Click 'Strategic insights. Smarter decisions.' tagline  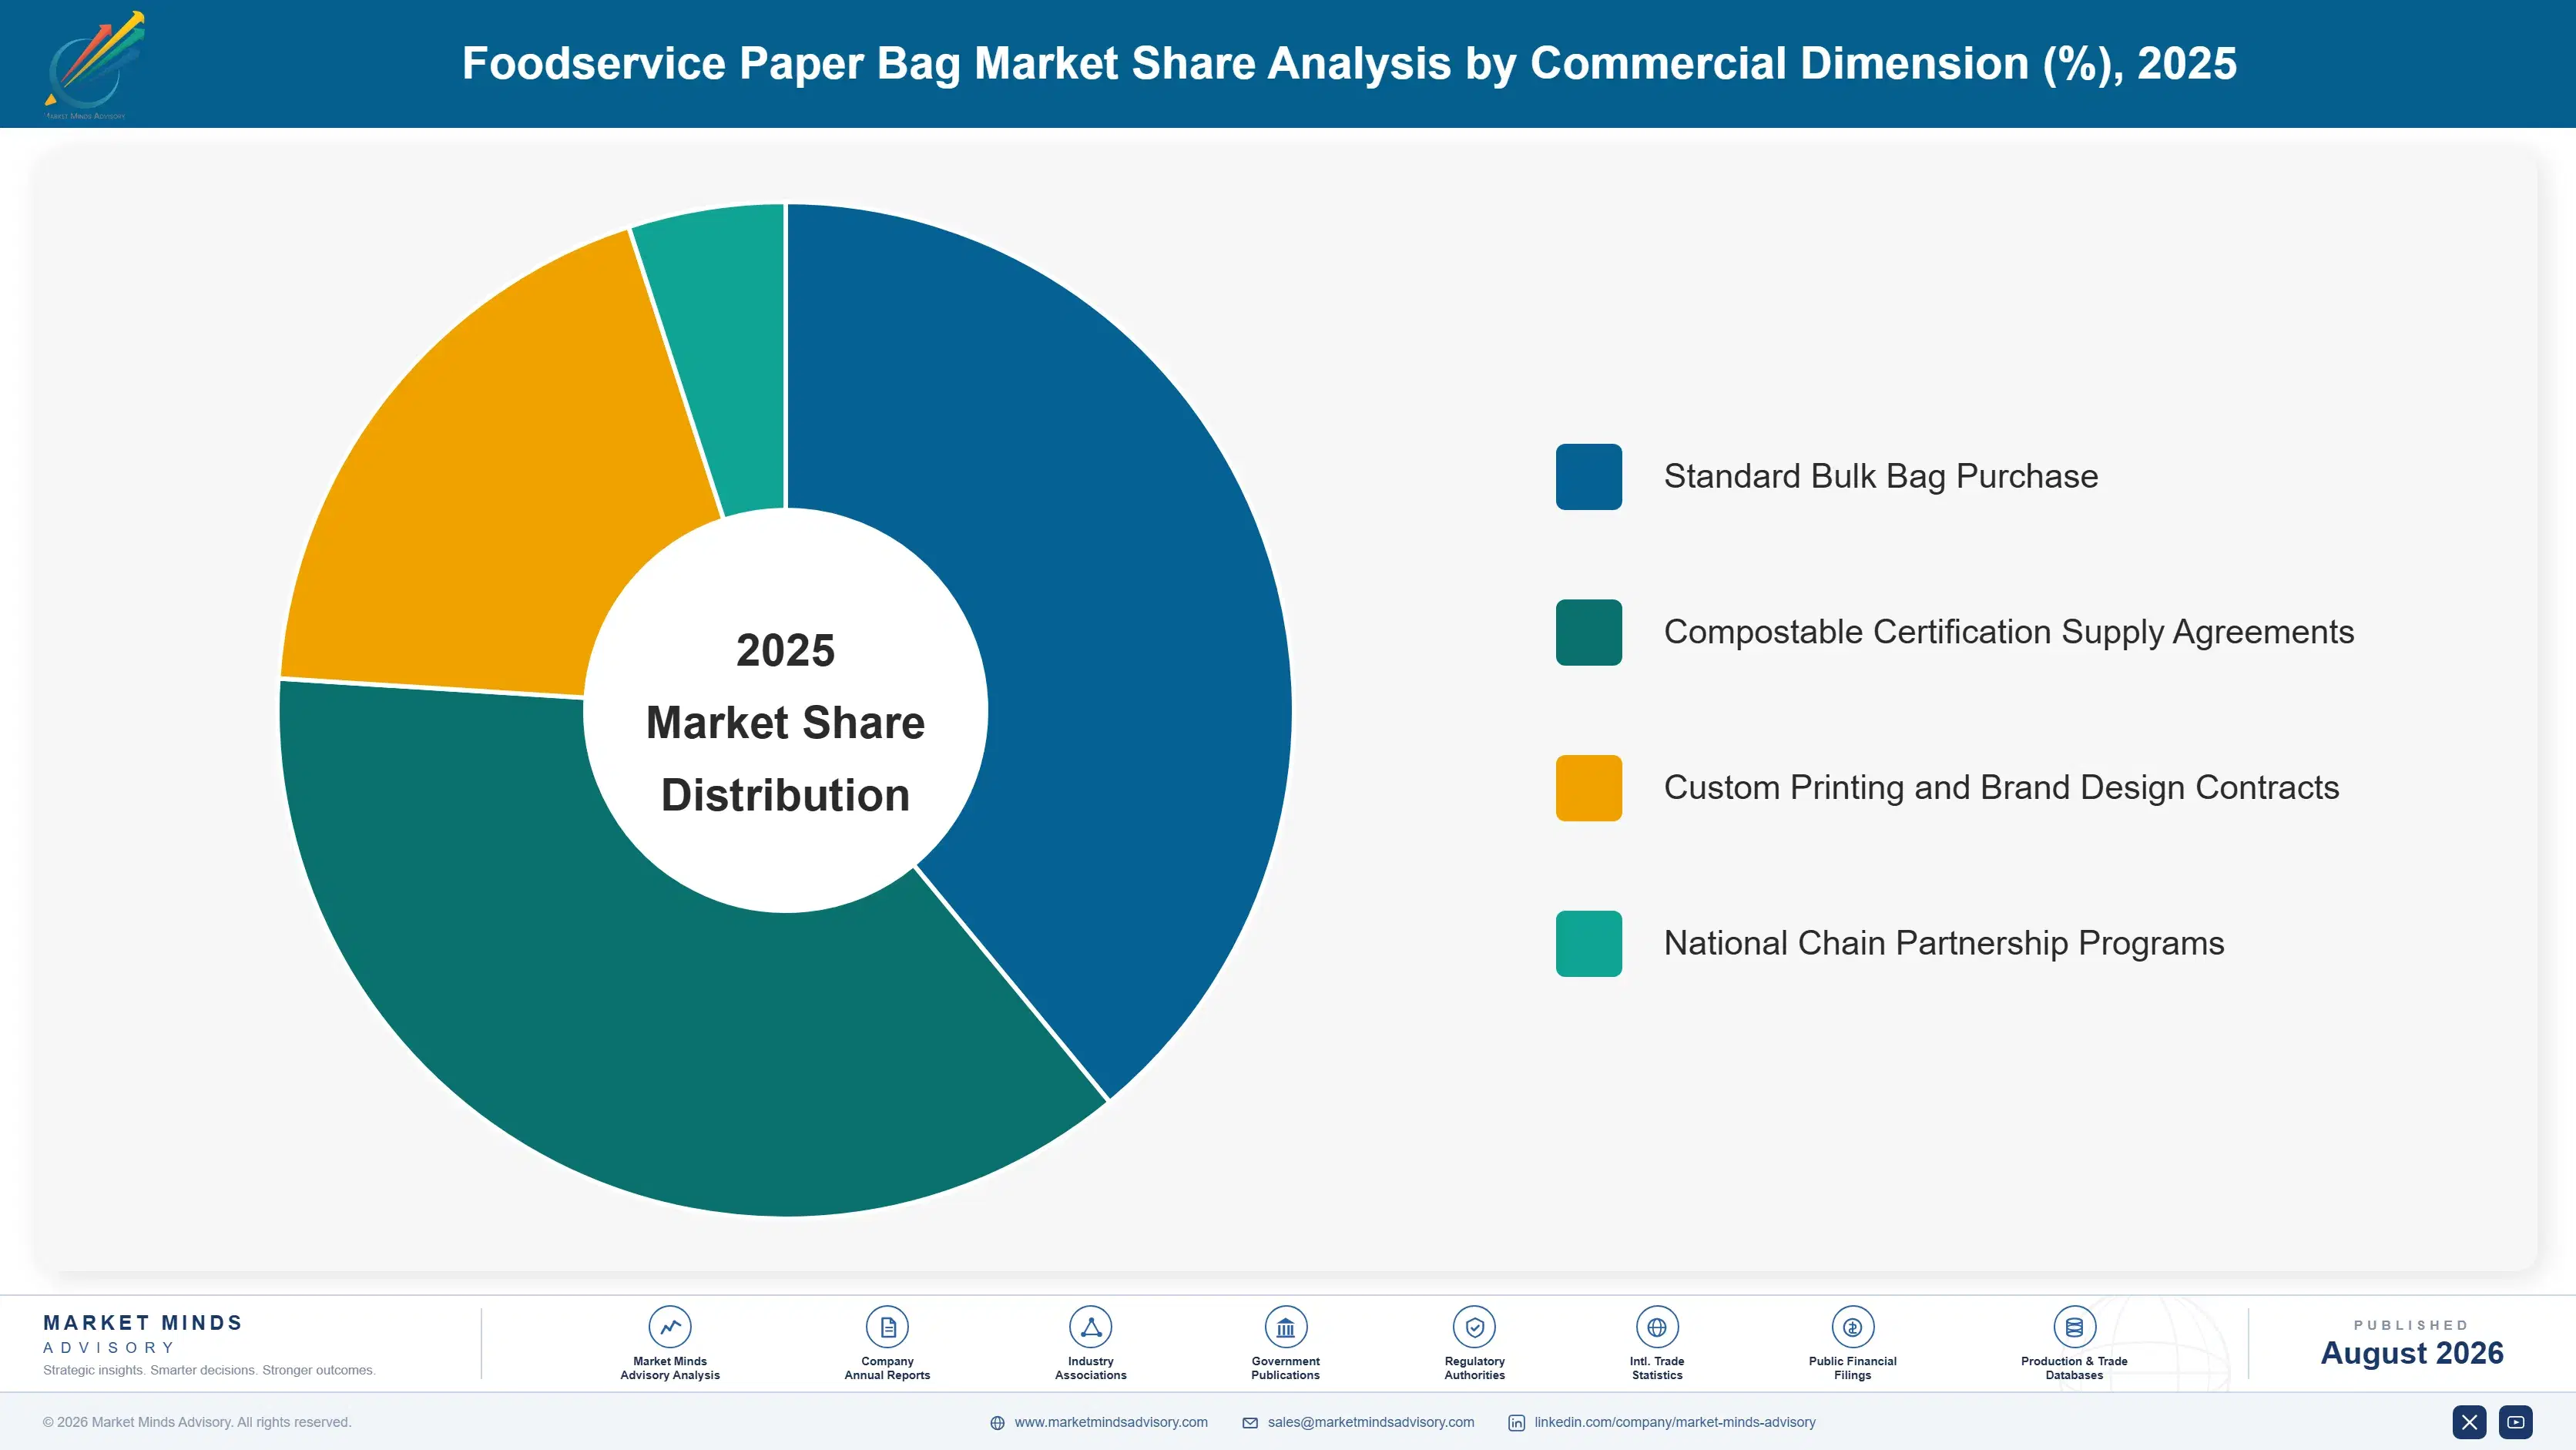pyautogui.click(x=209, y=1370)
